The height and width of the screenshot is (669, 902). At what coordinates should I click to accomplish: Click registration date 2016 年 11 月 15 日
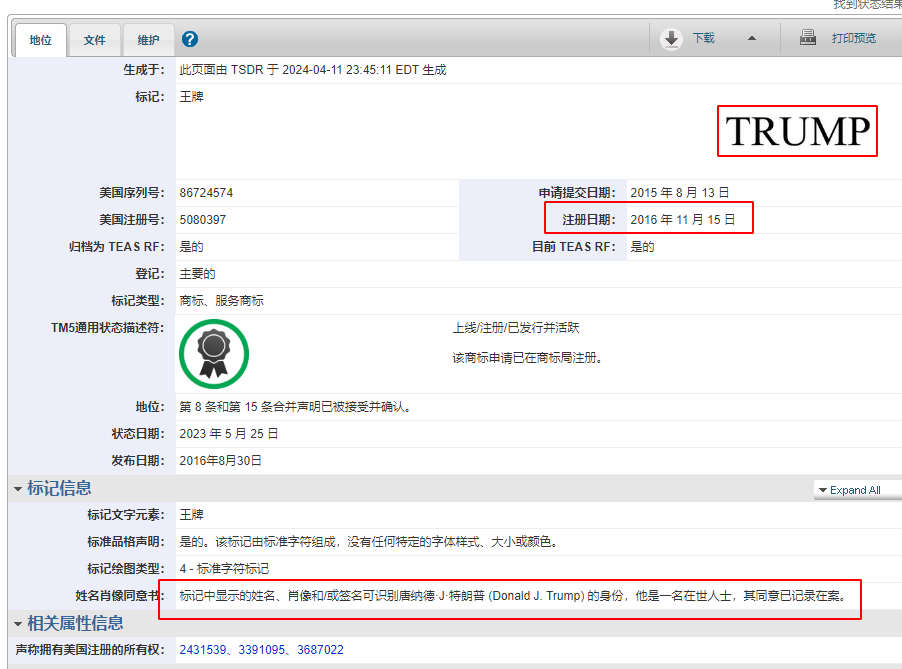[682, 220]
